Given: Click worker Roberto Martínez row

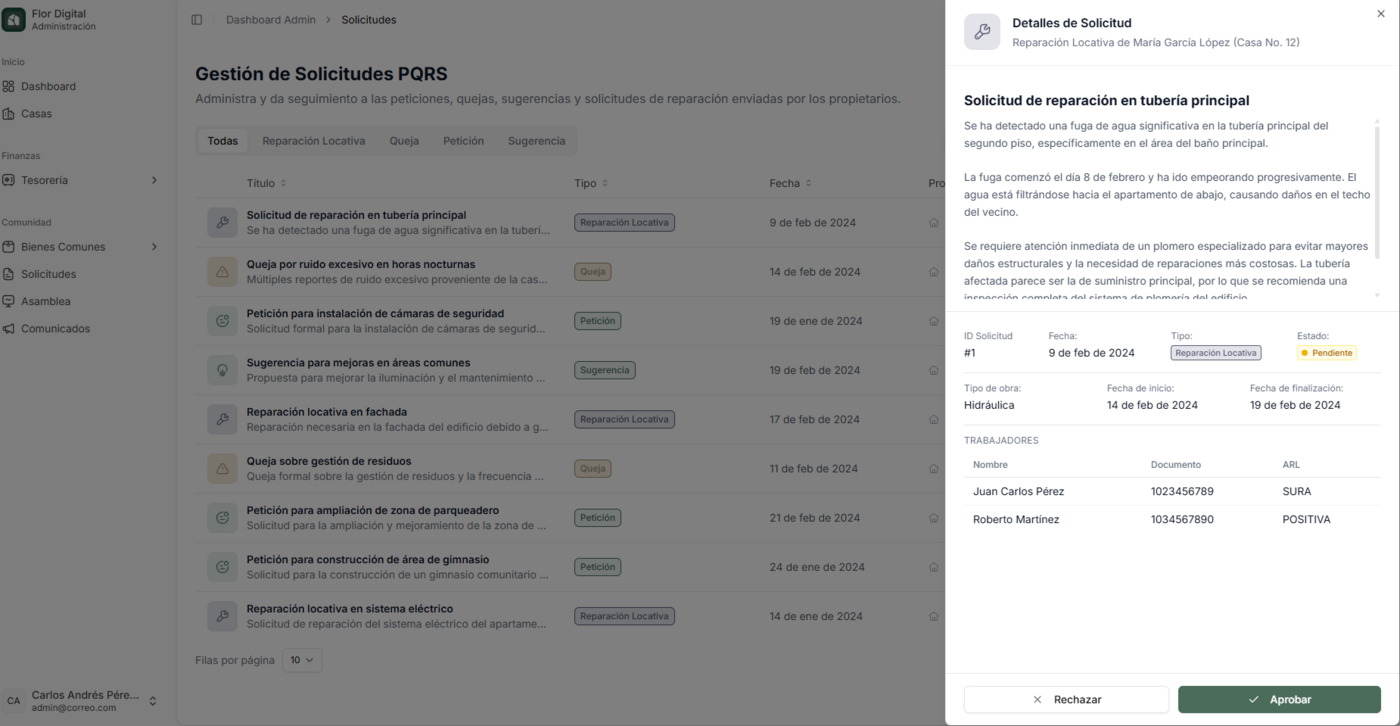Looking at the screenshot, I should [x=1172, y=520].
